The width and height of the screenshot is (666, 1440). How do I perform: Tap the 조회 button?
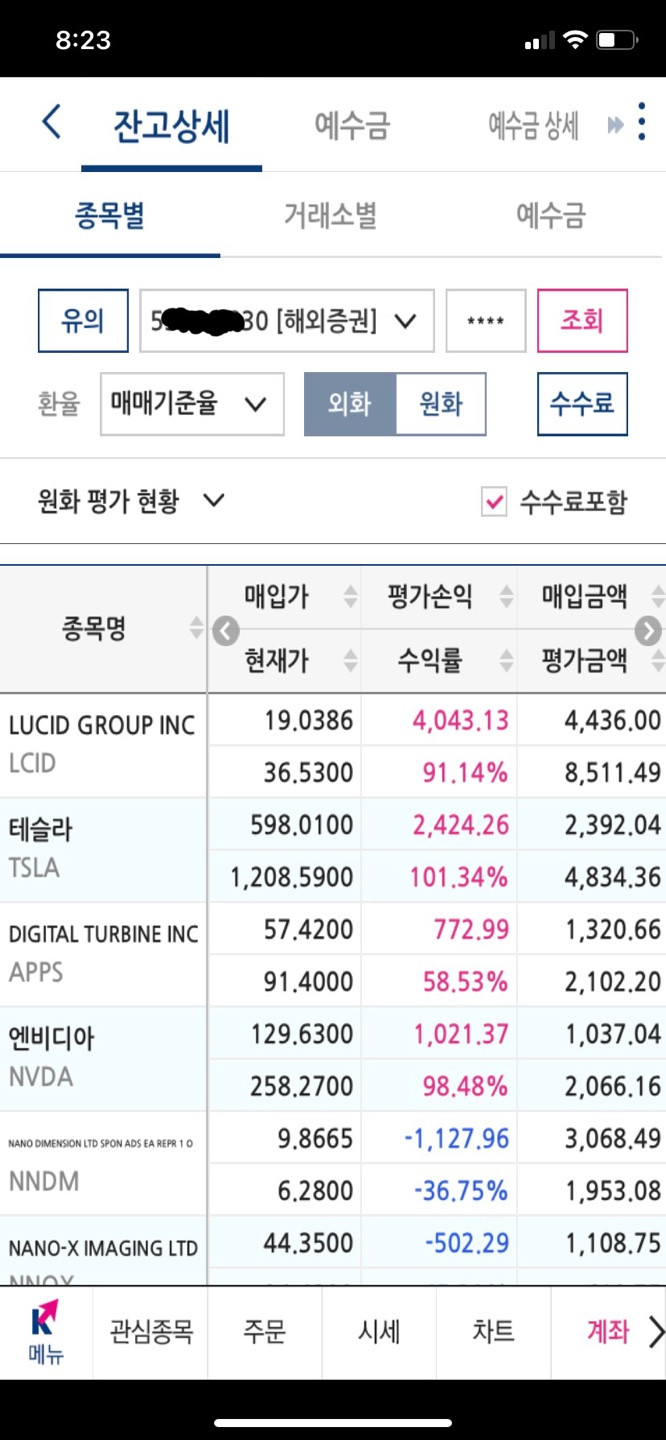coord(582,321)
